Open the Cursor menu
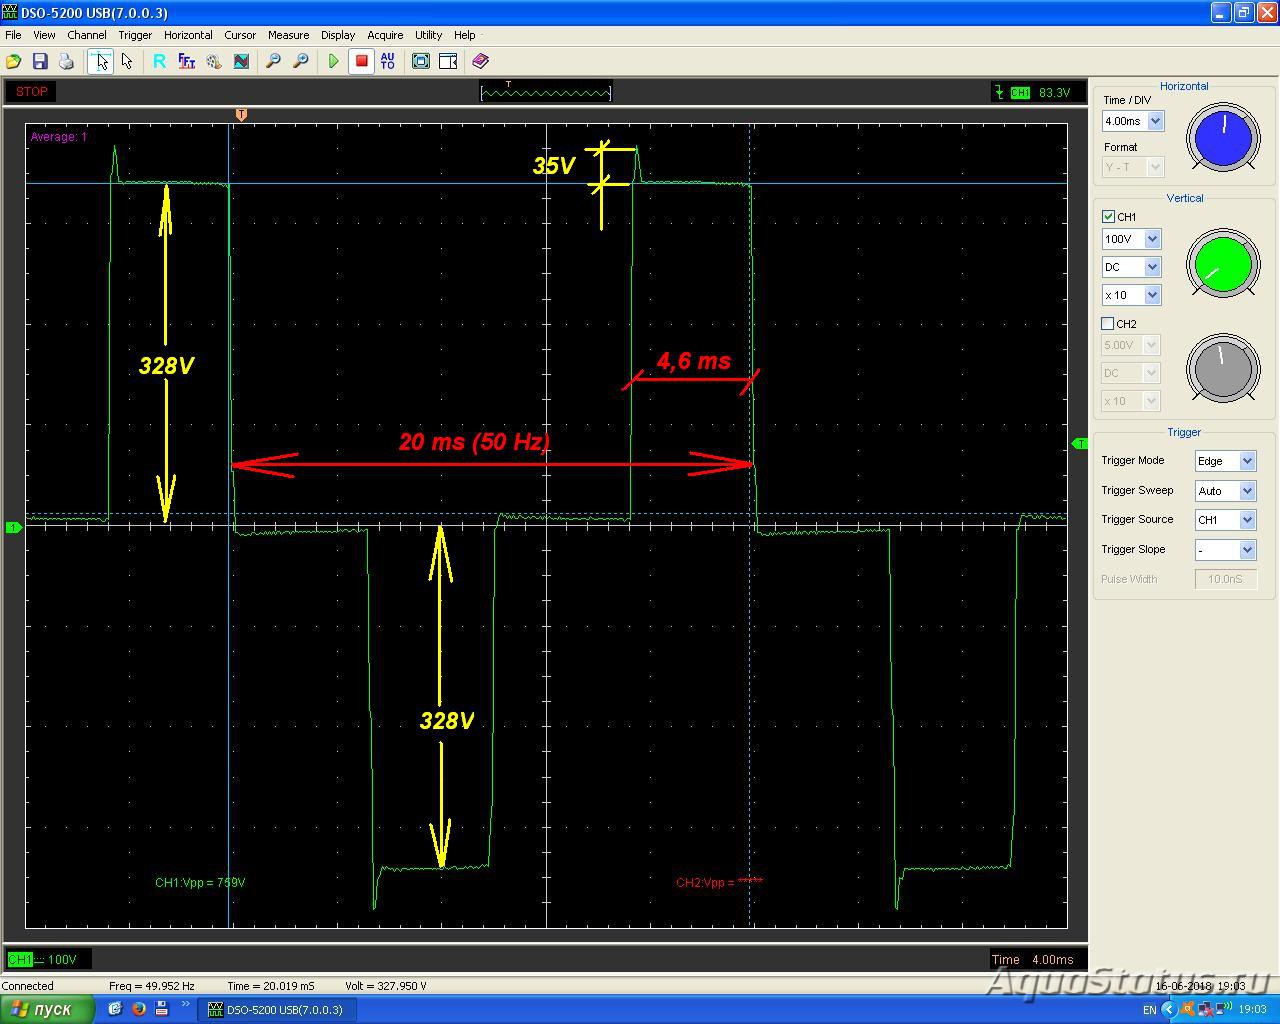This screenshot has width=1280, height=1024. (240, 35)
